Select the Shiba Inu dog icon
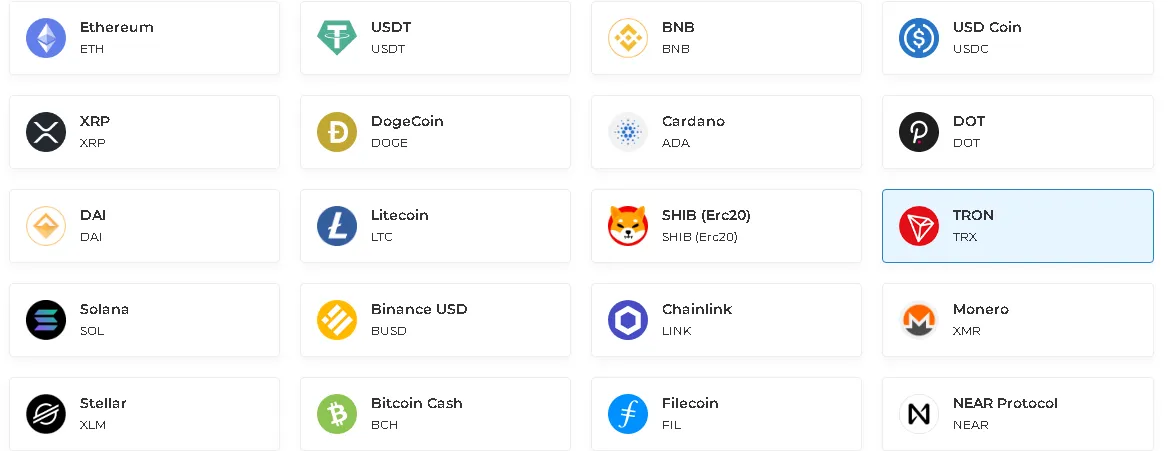Screen dimensions: 1170x451 [628, 226]
